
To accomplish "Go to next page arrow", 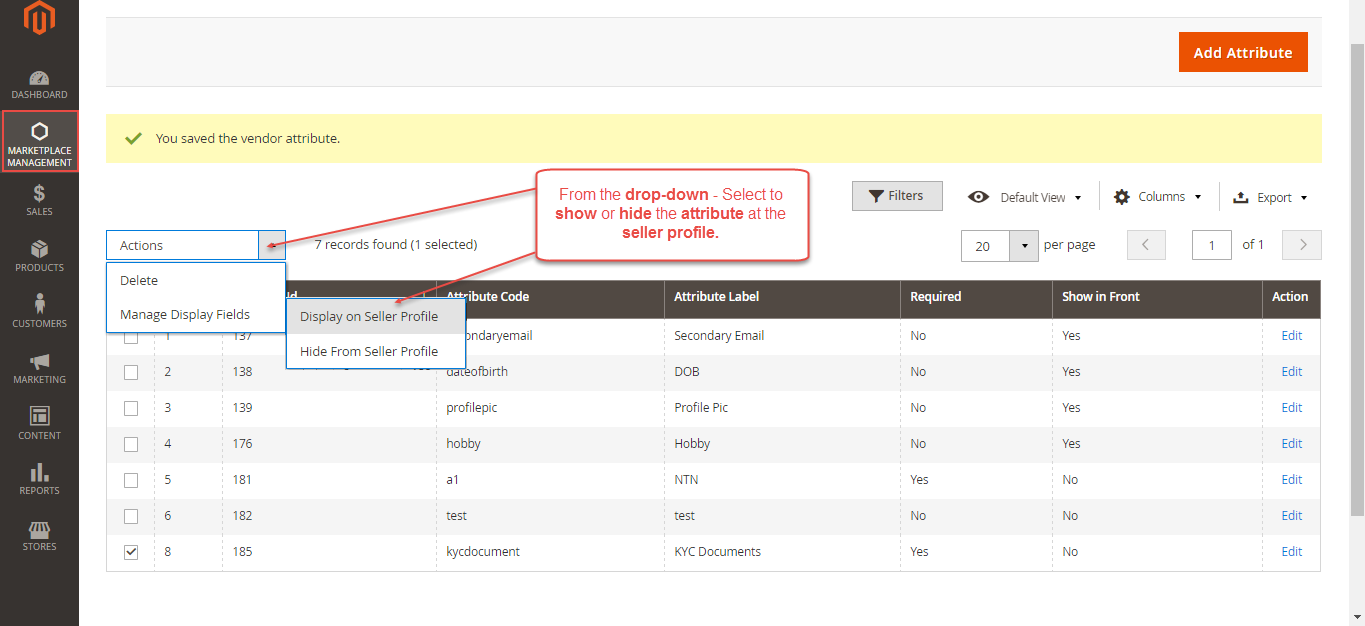I will point(1302,245).
